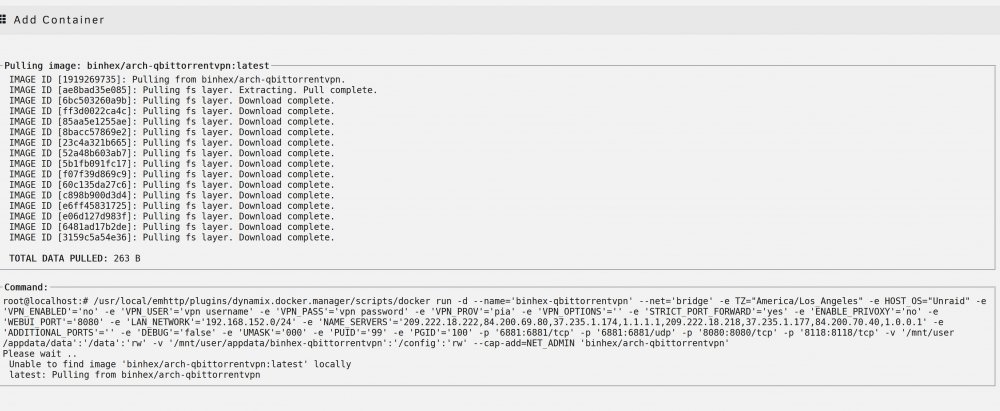Viewport: 1000px width, 411px height.
Task: Select the 'Pulling image: binhex/arch-qbittorrentvpn:latest' heading
Action: (136, 66)
